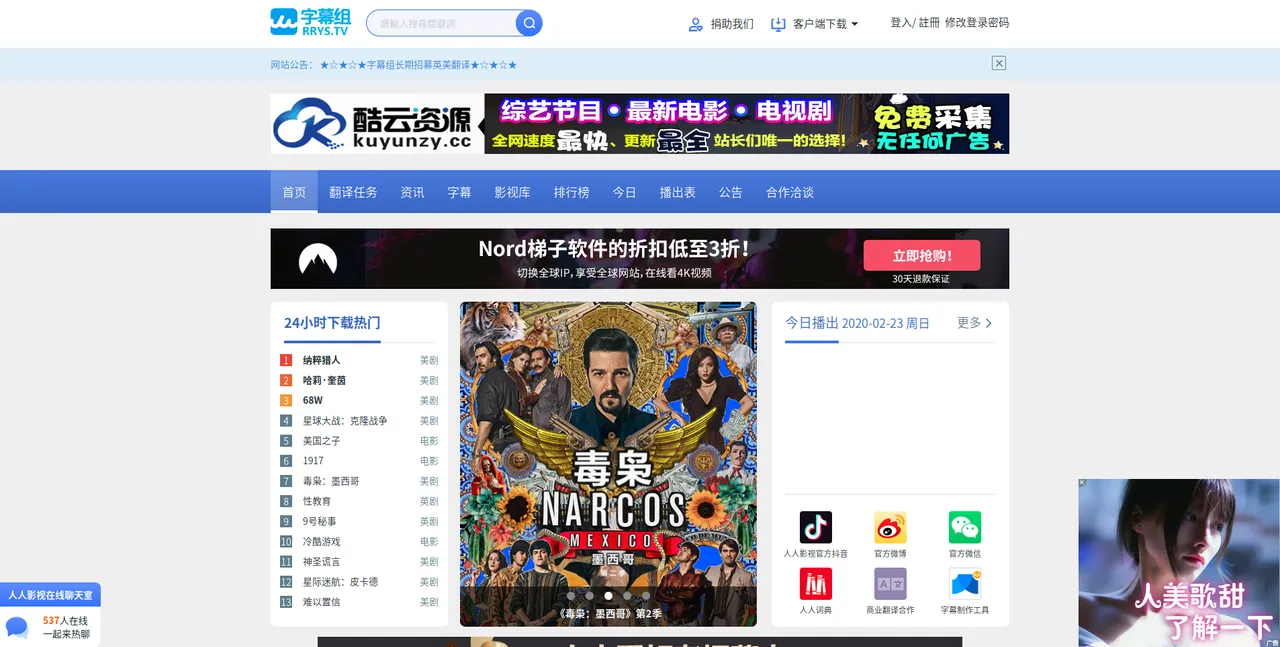Click the 登入 login link
Image resolution: width=1280 pixels, height=647 pixels.
901,22
